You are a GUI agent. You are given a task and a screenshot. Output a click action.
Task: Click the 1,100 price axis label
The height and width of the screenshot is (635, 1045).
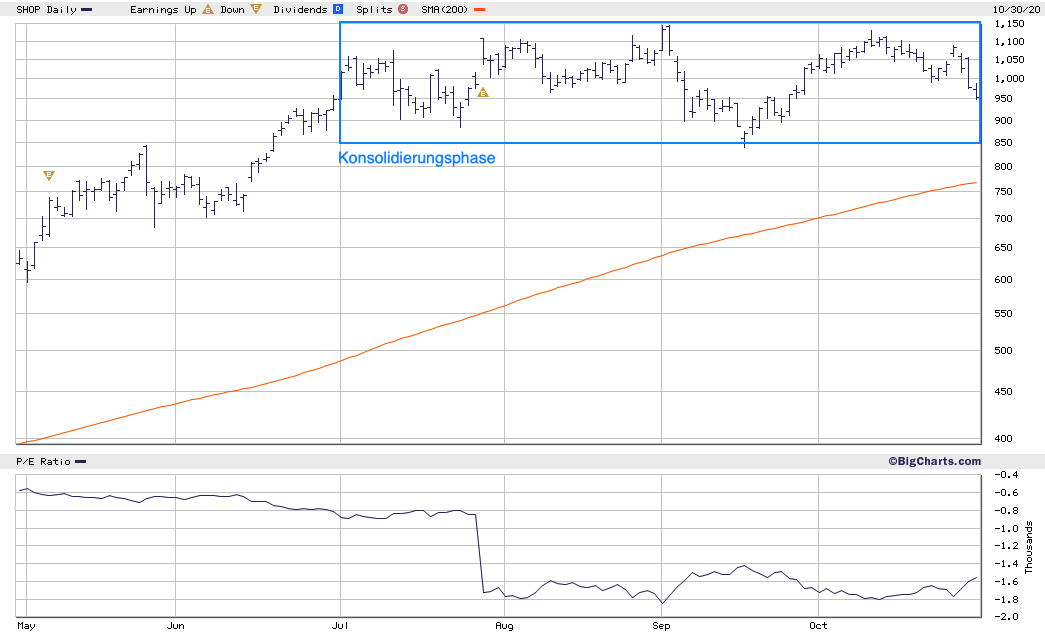point(1009,42)
